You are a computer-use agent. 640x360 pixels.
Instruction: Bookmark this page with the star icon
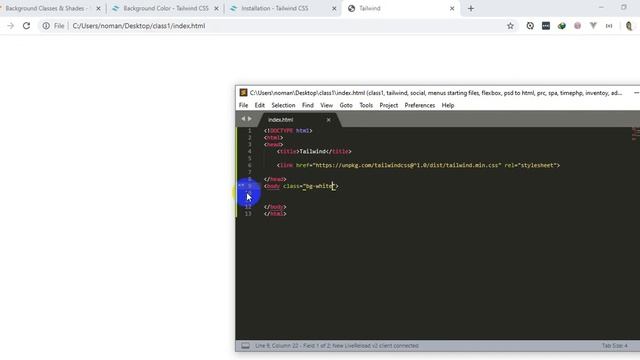(510, 26)
